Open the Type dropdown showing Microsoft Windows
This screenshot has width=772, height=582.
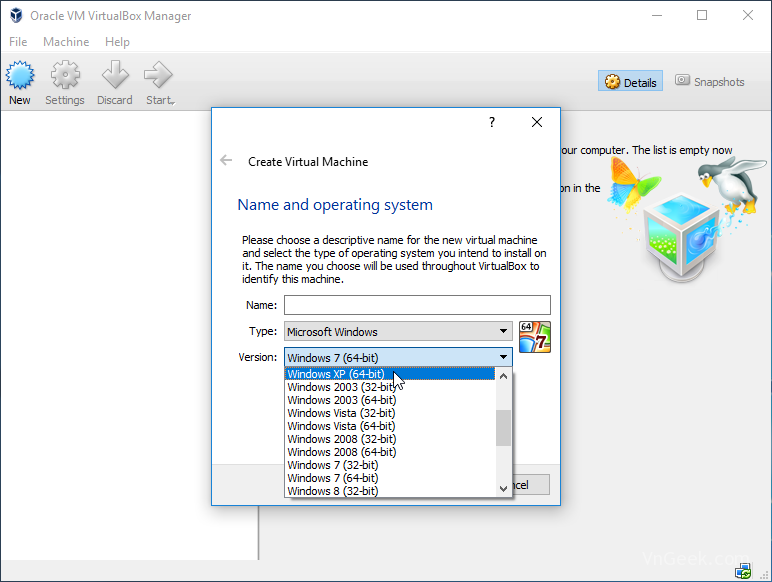[x=398, y=331]
